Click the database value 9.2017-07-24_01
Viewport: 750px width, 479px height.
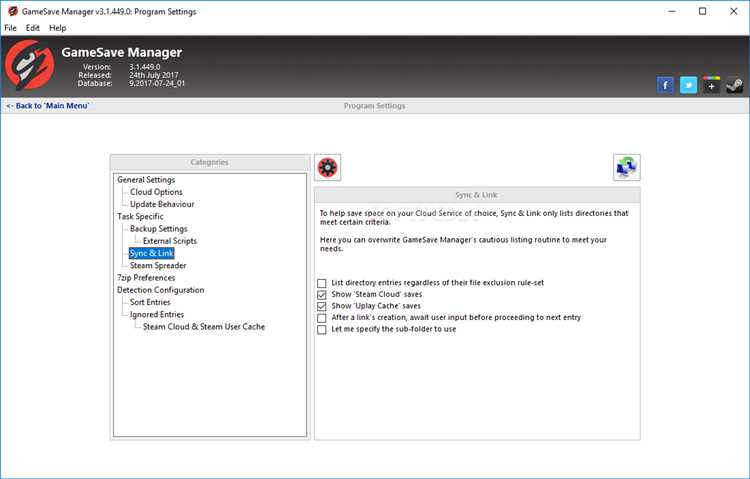(x=157, y=83)
